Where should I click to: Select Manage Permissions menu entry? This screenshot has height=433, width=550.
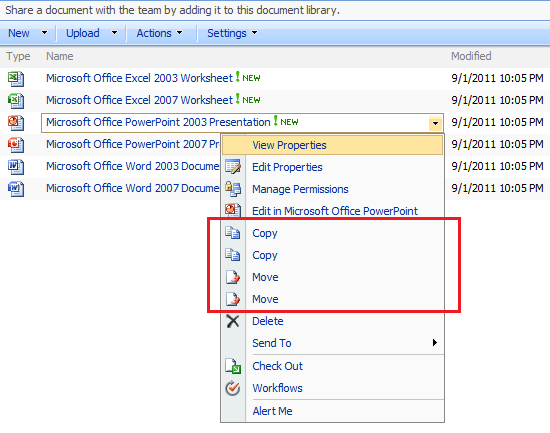click(x=333, y=189)
